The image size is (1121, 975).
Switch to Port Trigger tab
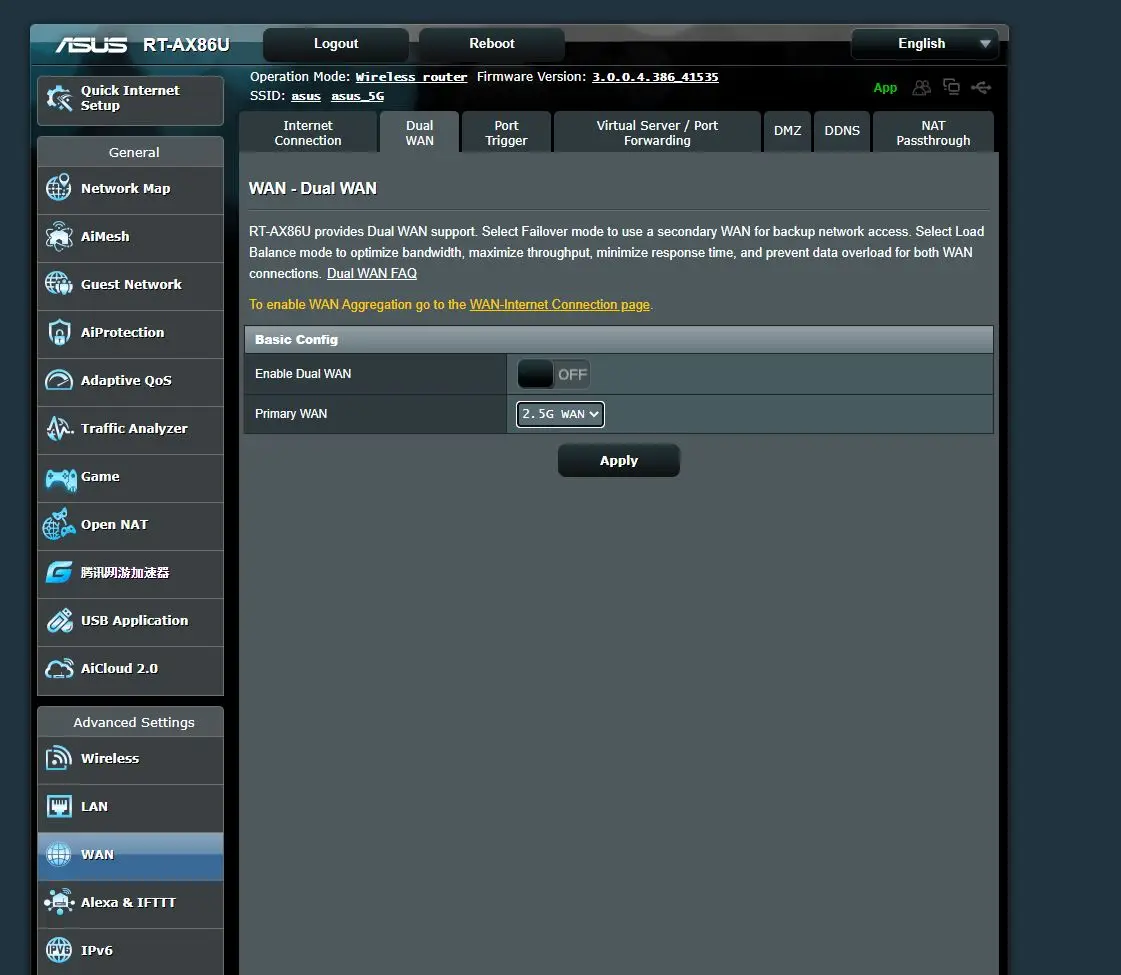[506, 132]
